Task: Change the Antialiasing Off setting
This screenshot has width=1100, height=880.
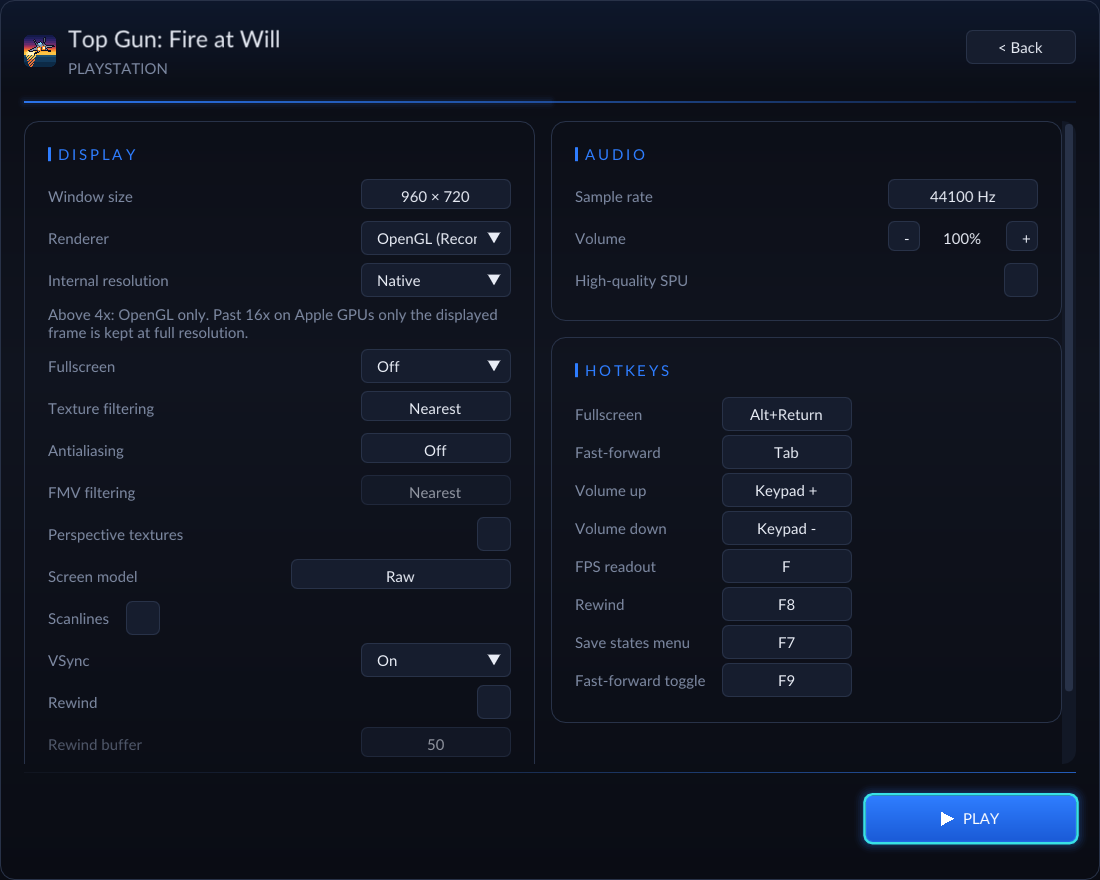Action: tap(436, 448)
